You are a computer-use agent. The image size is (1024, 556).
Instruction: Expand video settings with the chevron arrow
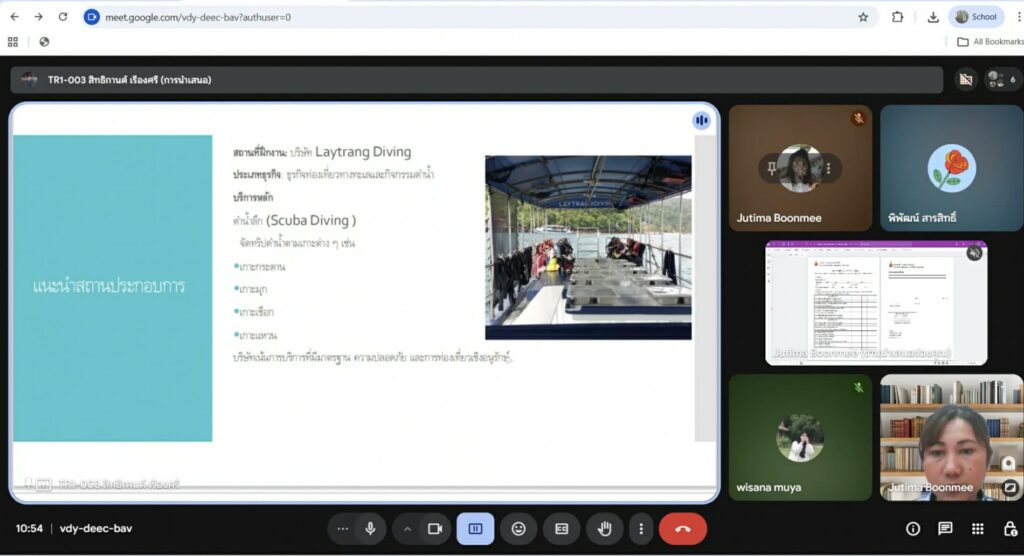click(407, 528)
